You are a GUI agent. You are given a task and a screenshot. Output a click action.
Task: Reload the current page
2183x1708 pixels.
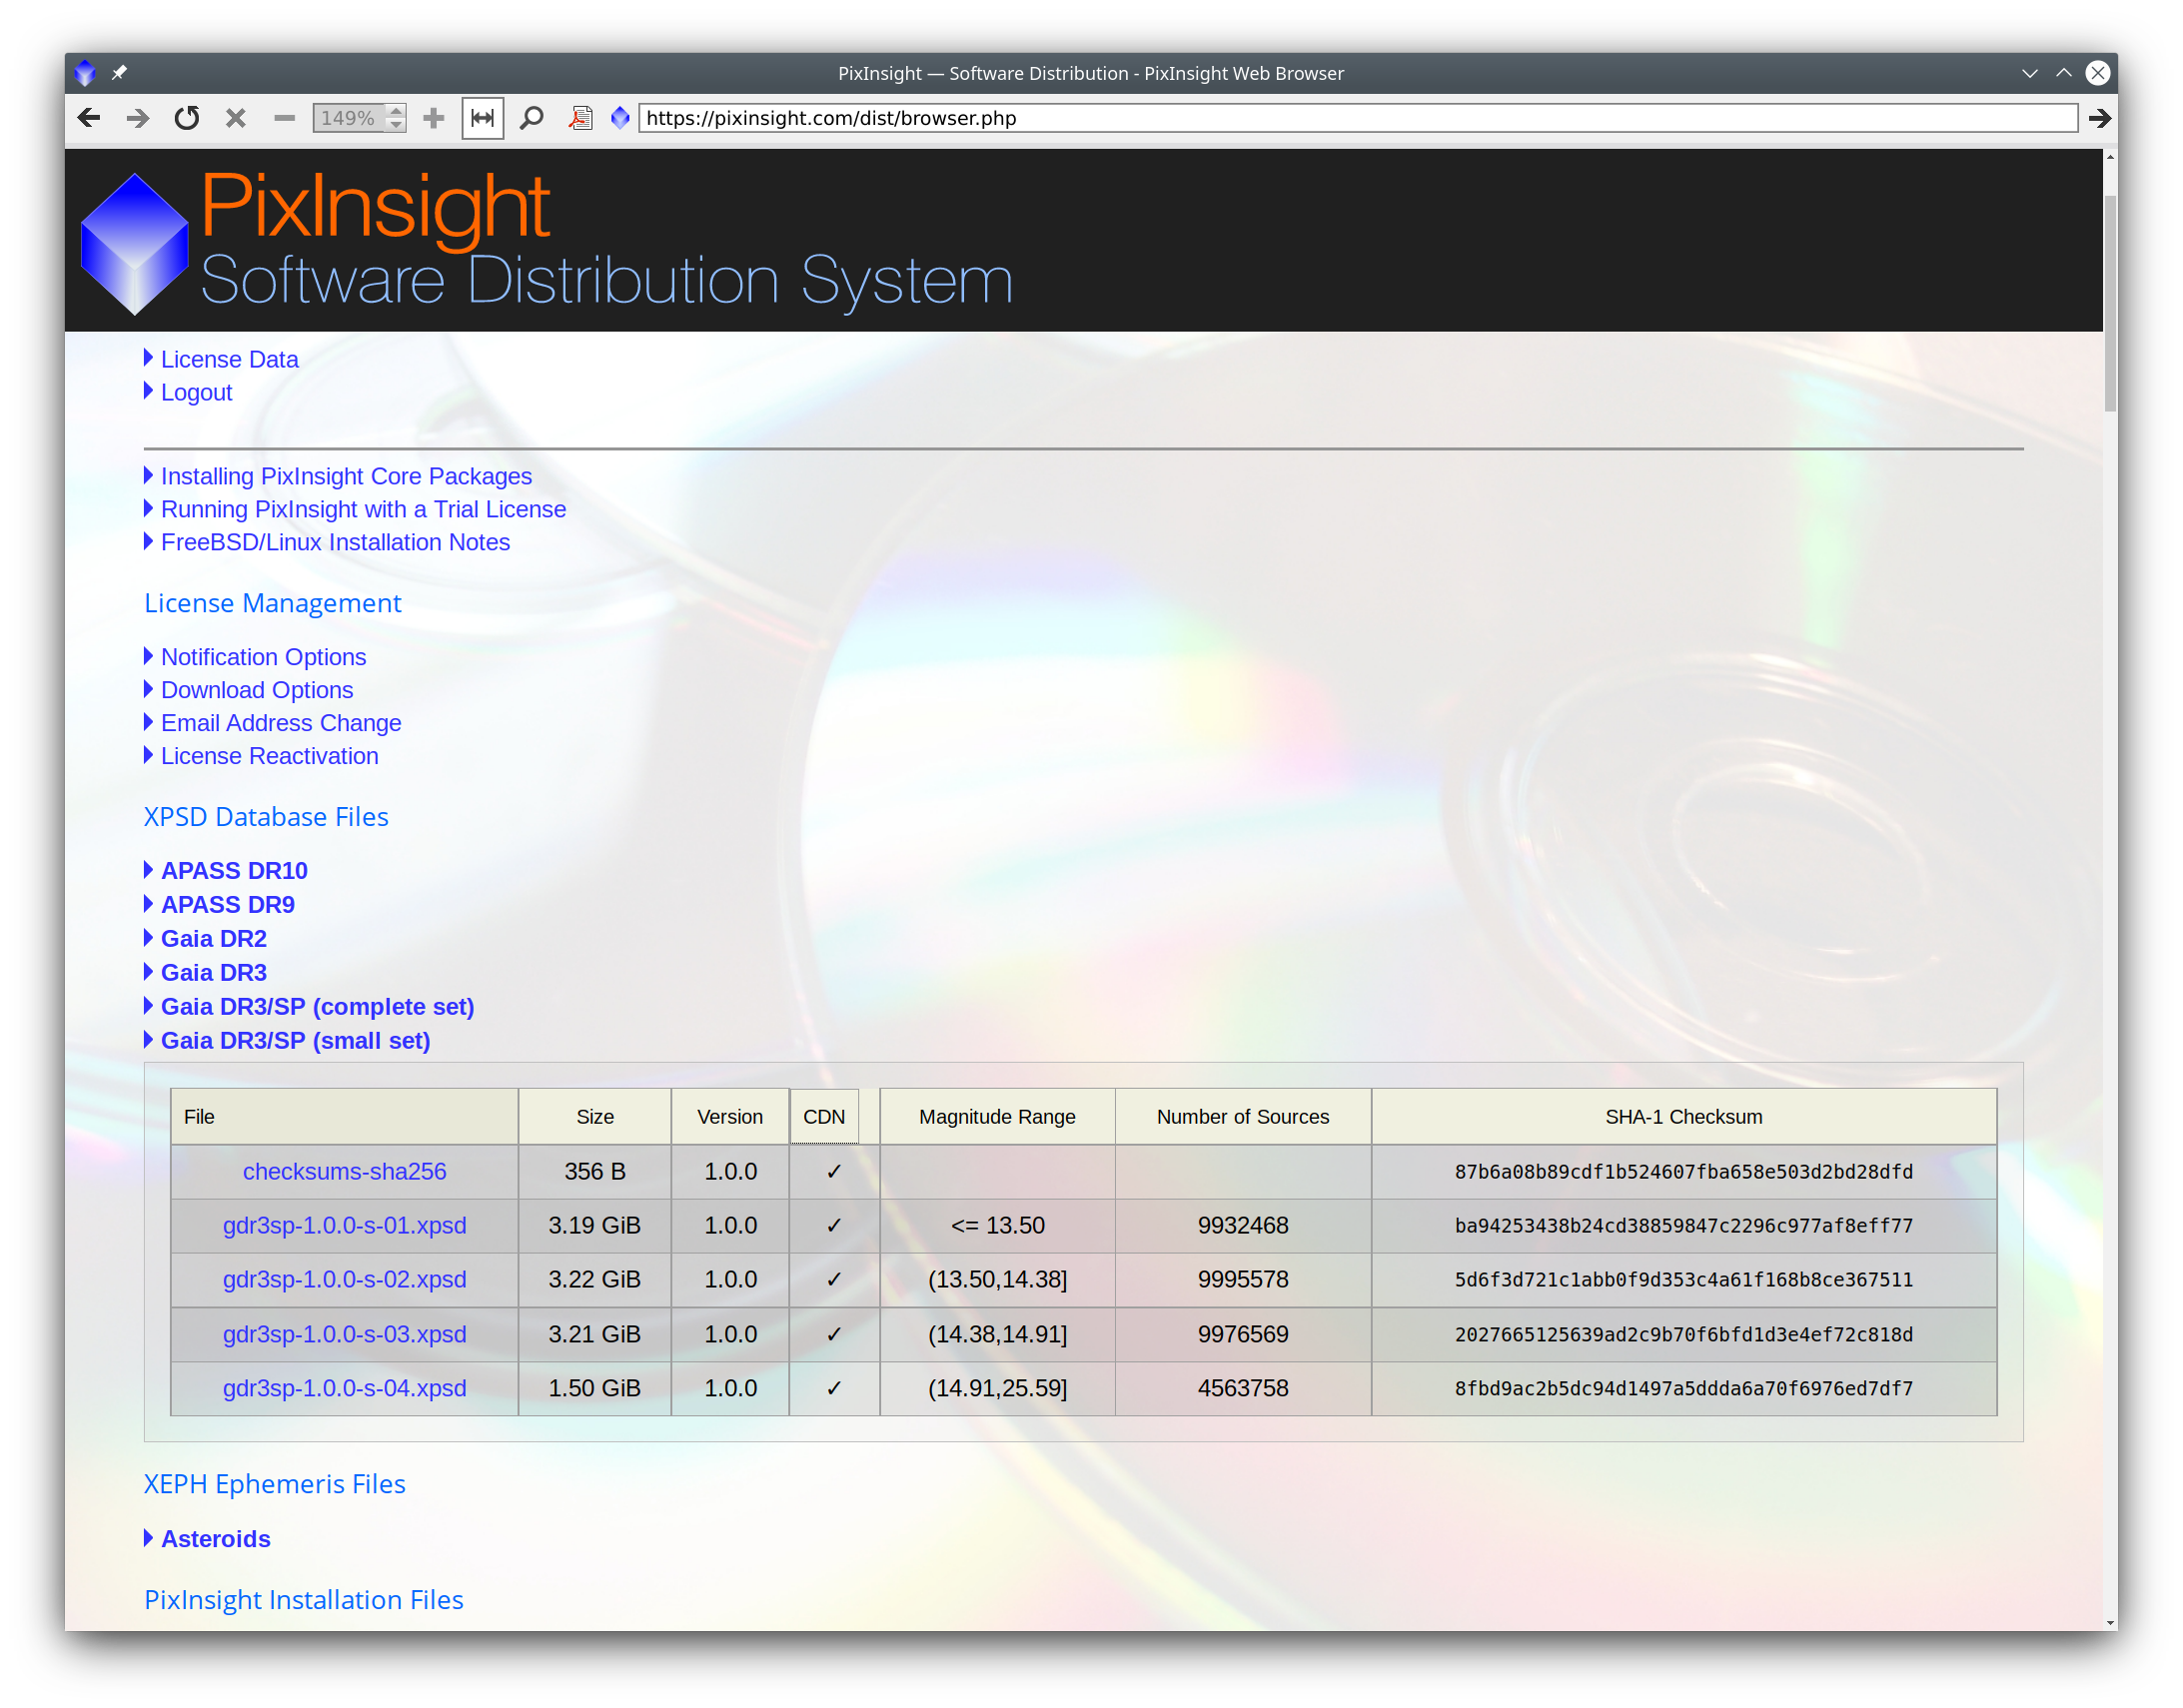[186, 118]
